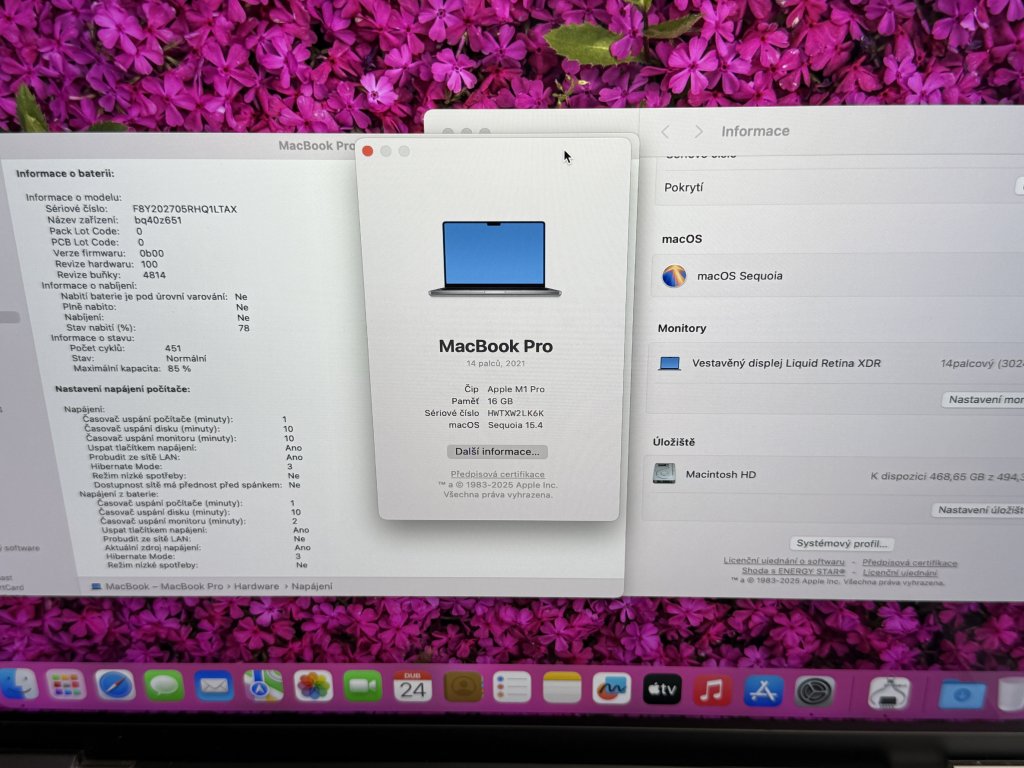
Task: Click the Další informace... button
Action: (x=498, y=451)
